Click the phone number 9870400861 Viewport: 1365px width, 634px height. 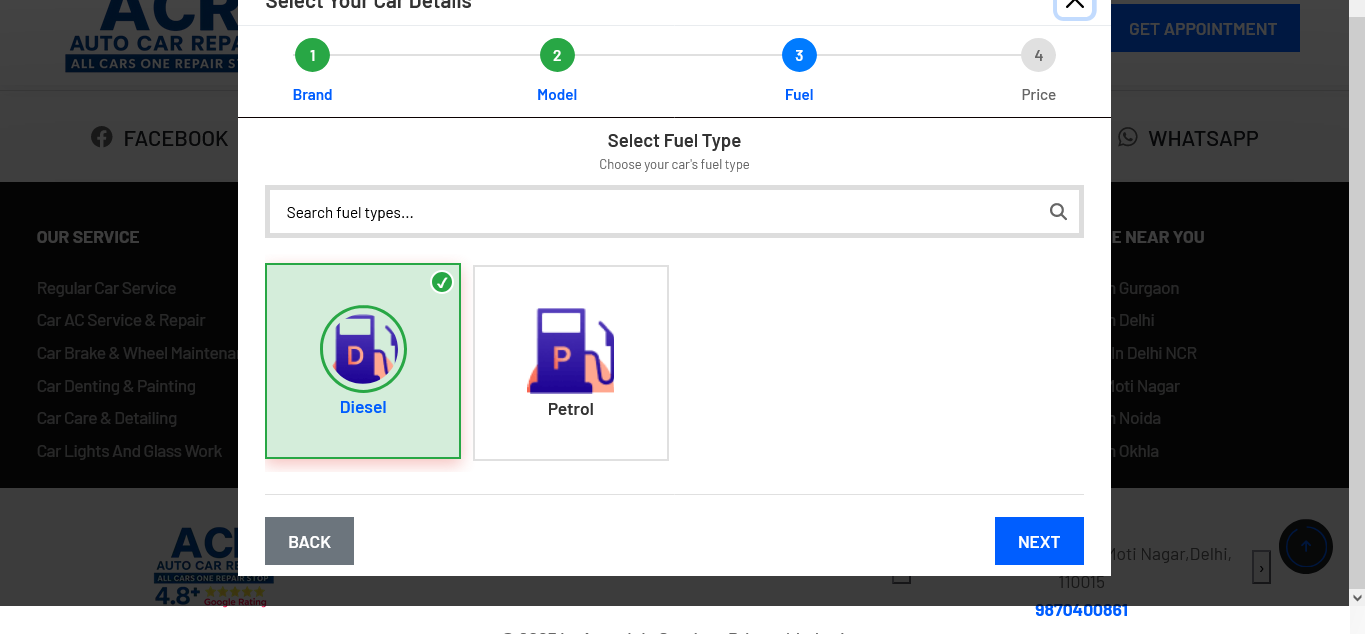[x=1081, y=610]
